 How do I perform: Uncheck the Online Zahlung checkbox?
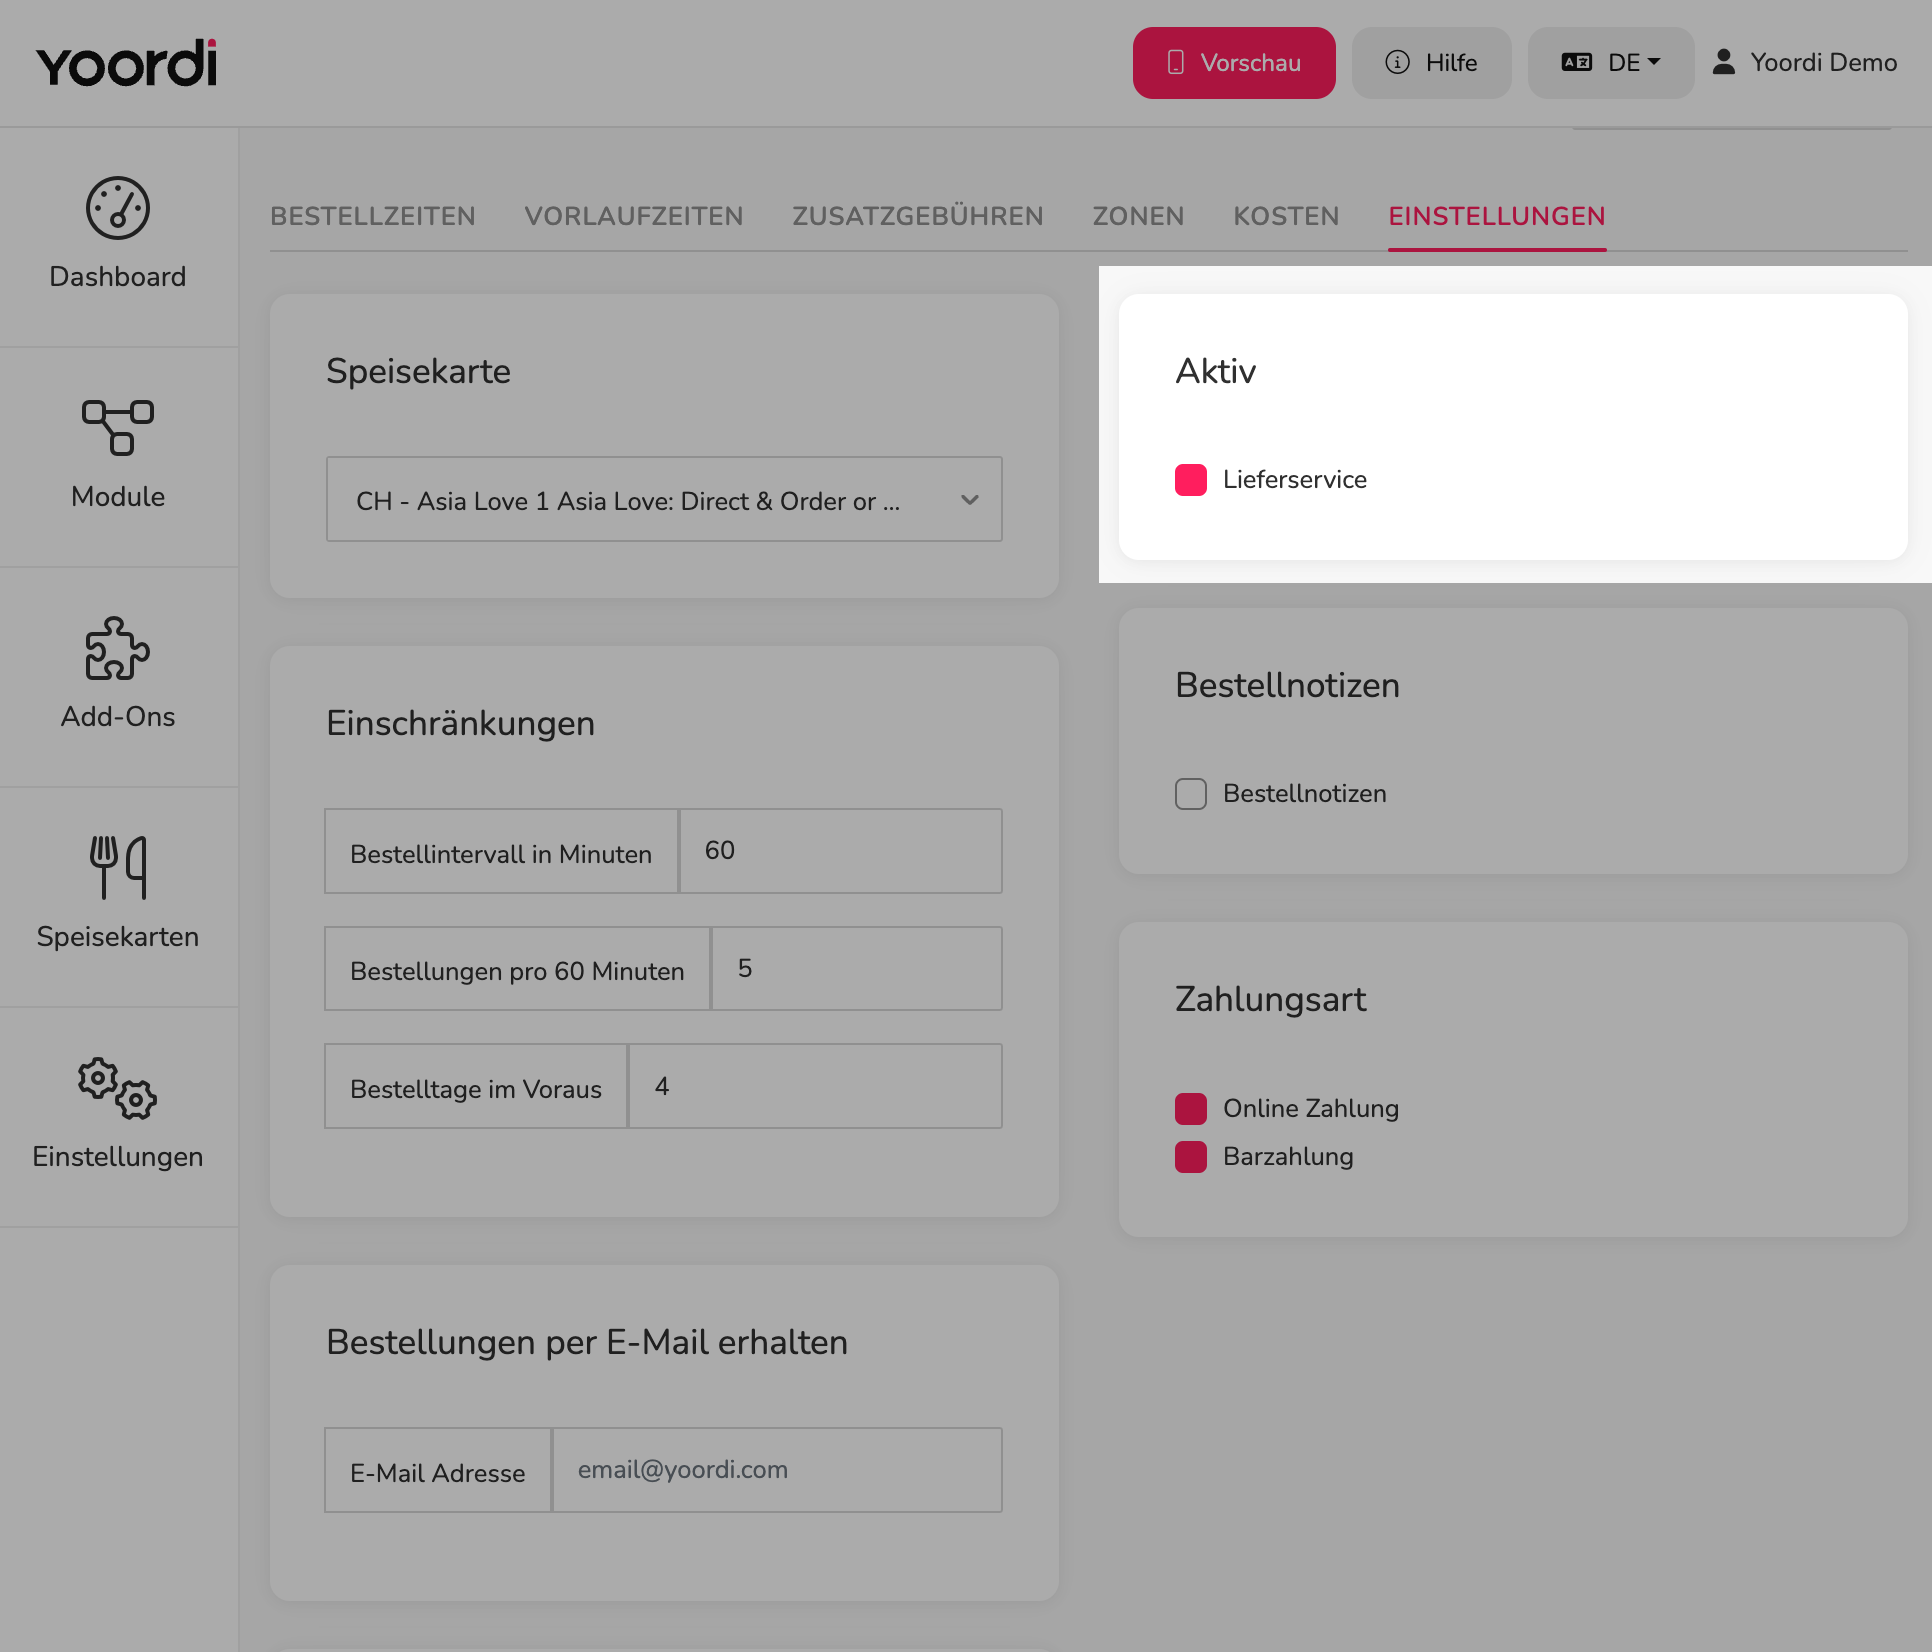(x=1191, y=1109)
